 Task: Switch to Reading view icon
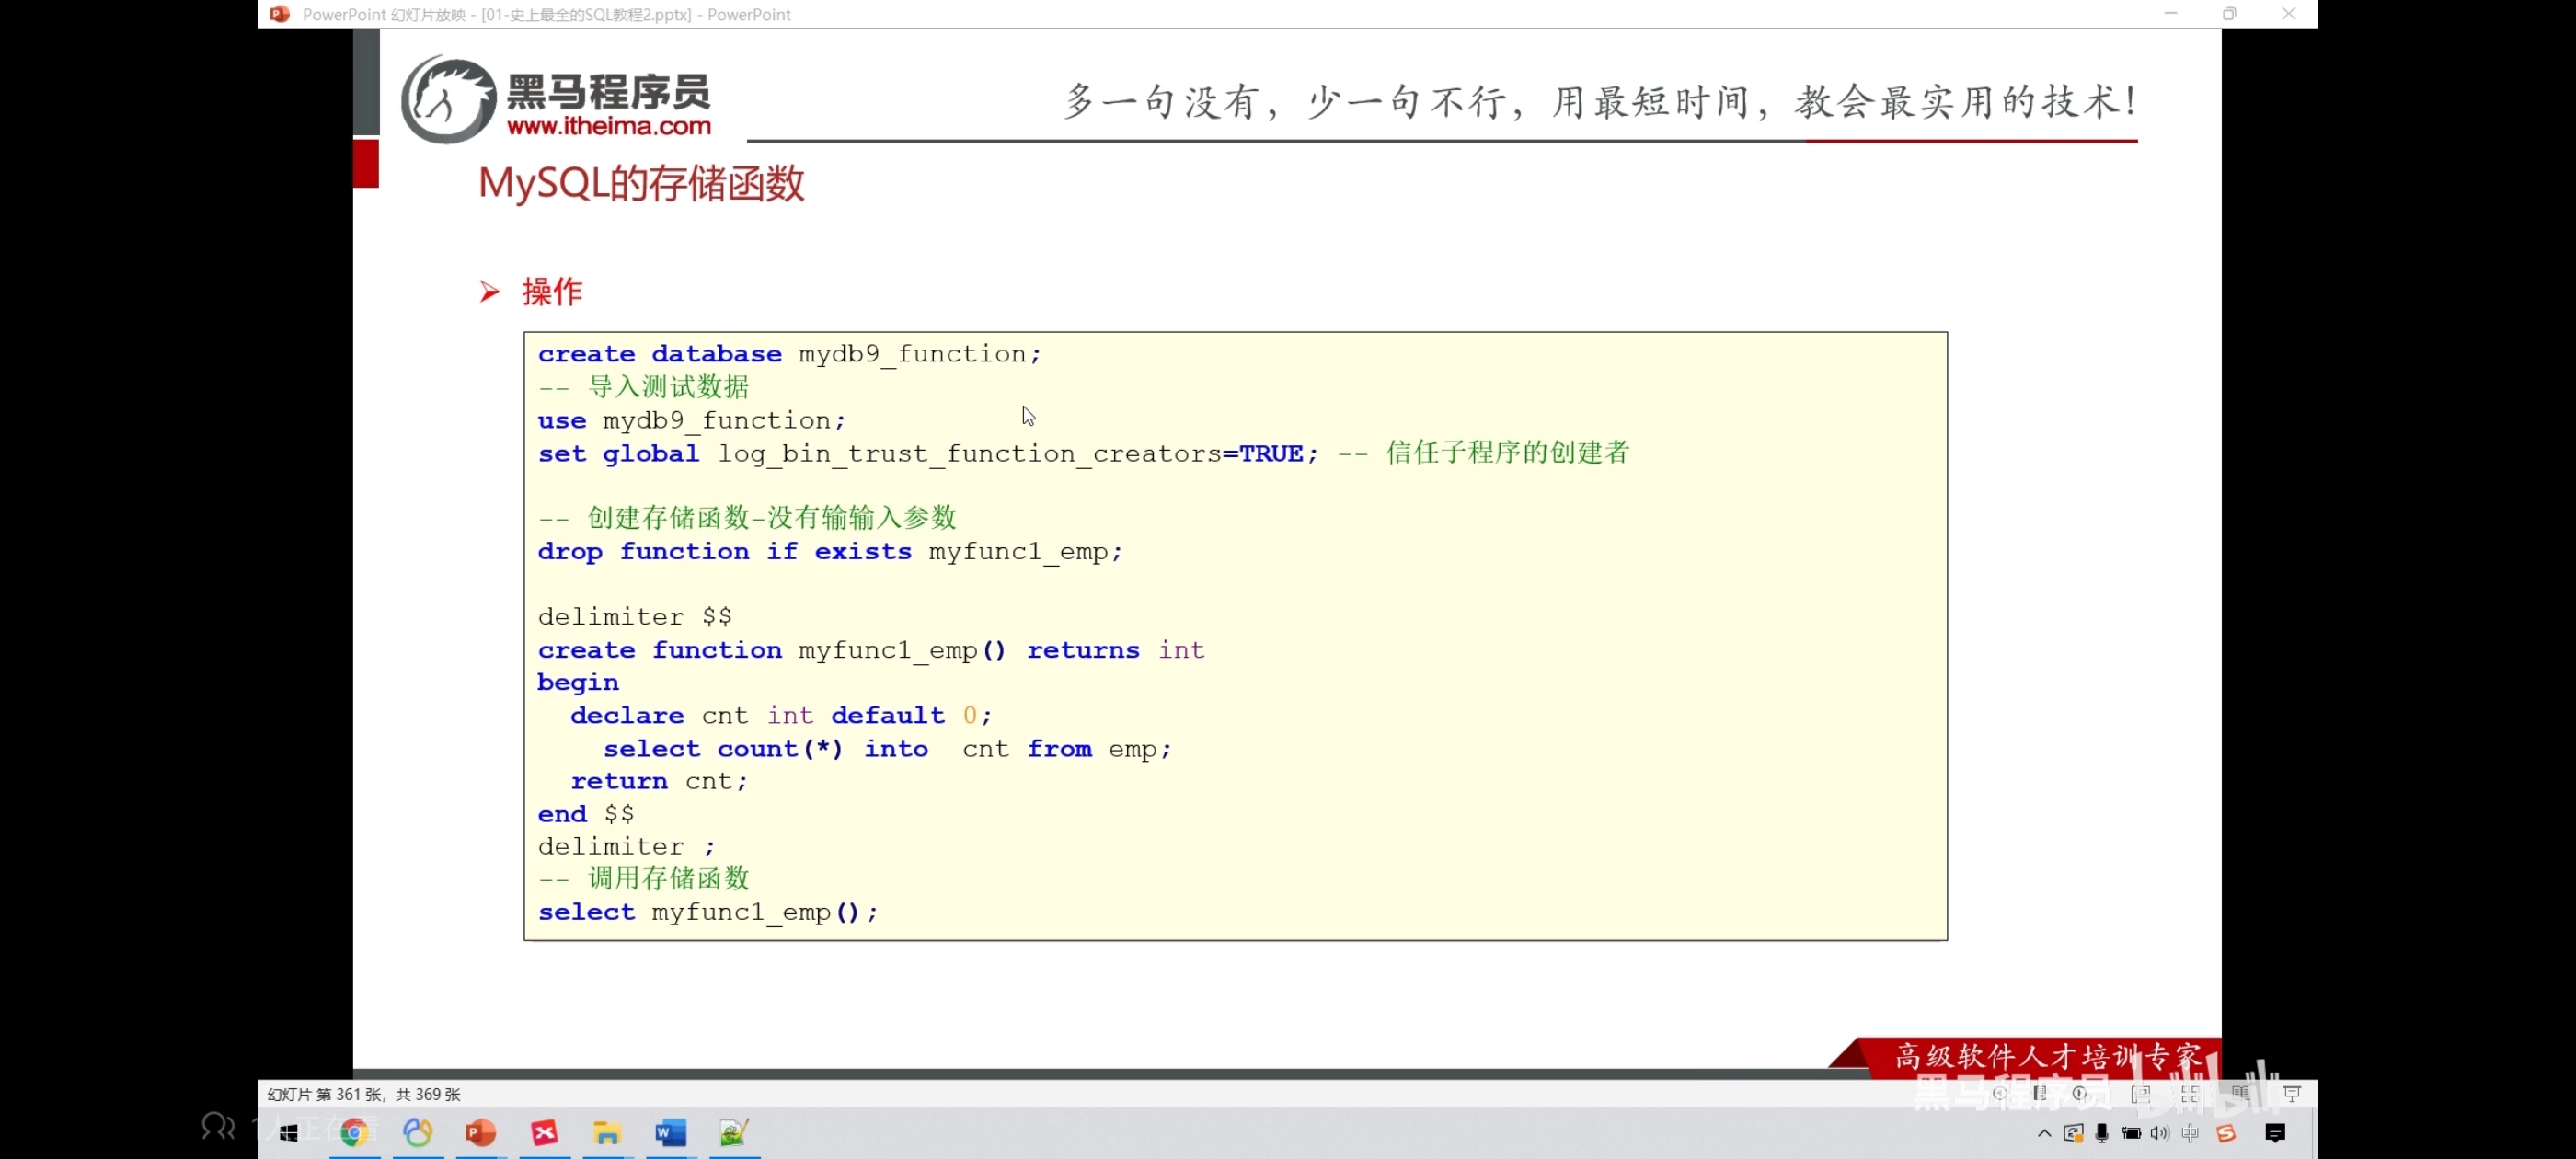tap(2240, 1094)
